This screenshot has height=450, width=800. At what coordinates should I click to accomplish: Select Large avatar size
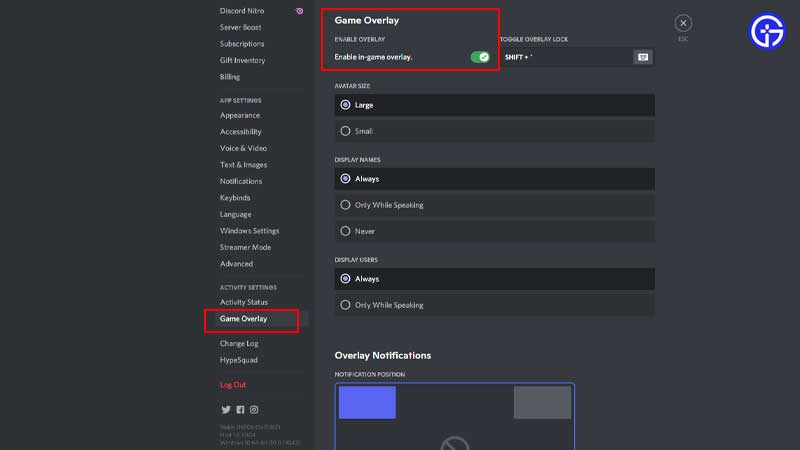pos(494,105)
